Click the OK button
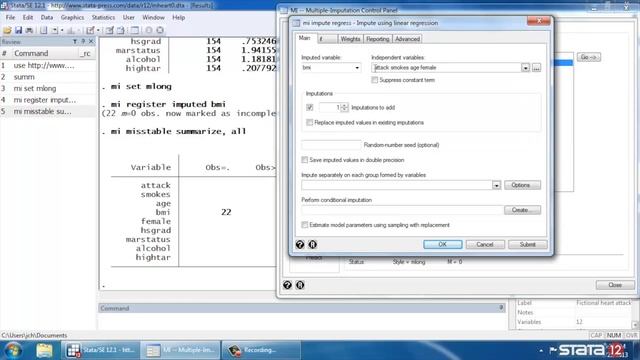Image resolution: width=640 pixels, height=360 pixels. point(442,244)
